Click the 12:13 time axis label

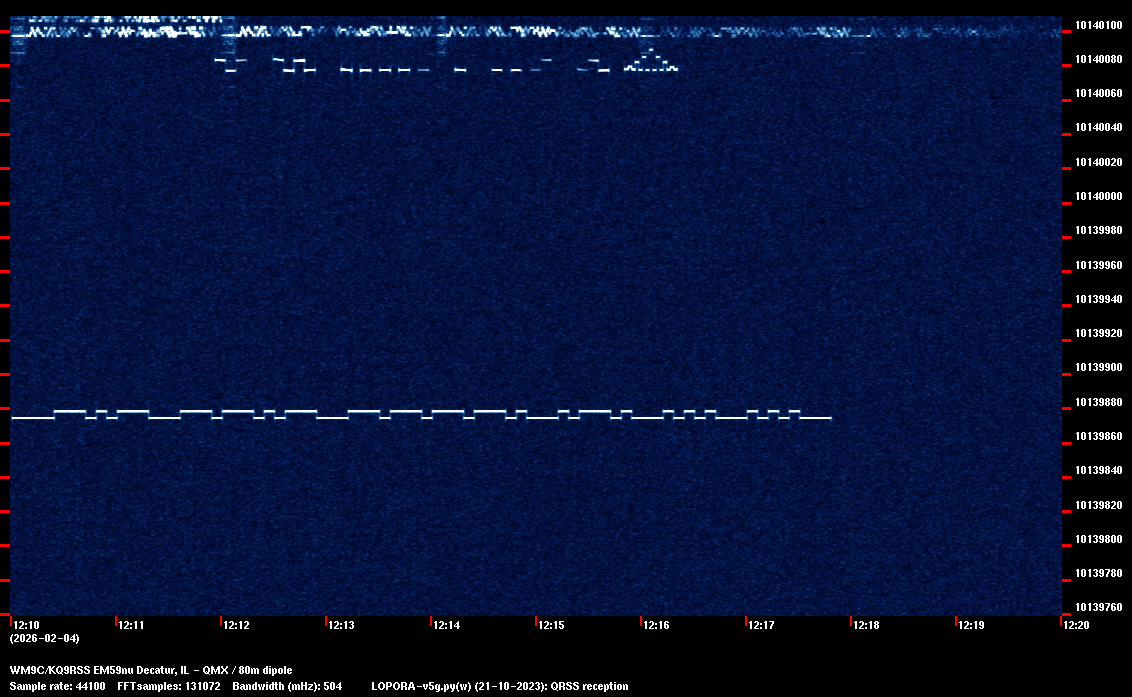(x=341, y=625)
